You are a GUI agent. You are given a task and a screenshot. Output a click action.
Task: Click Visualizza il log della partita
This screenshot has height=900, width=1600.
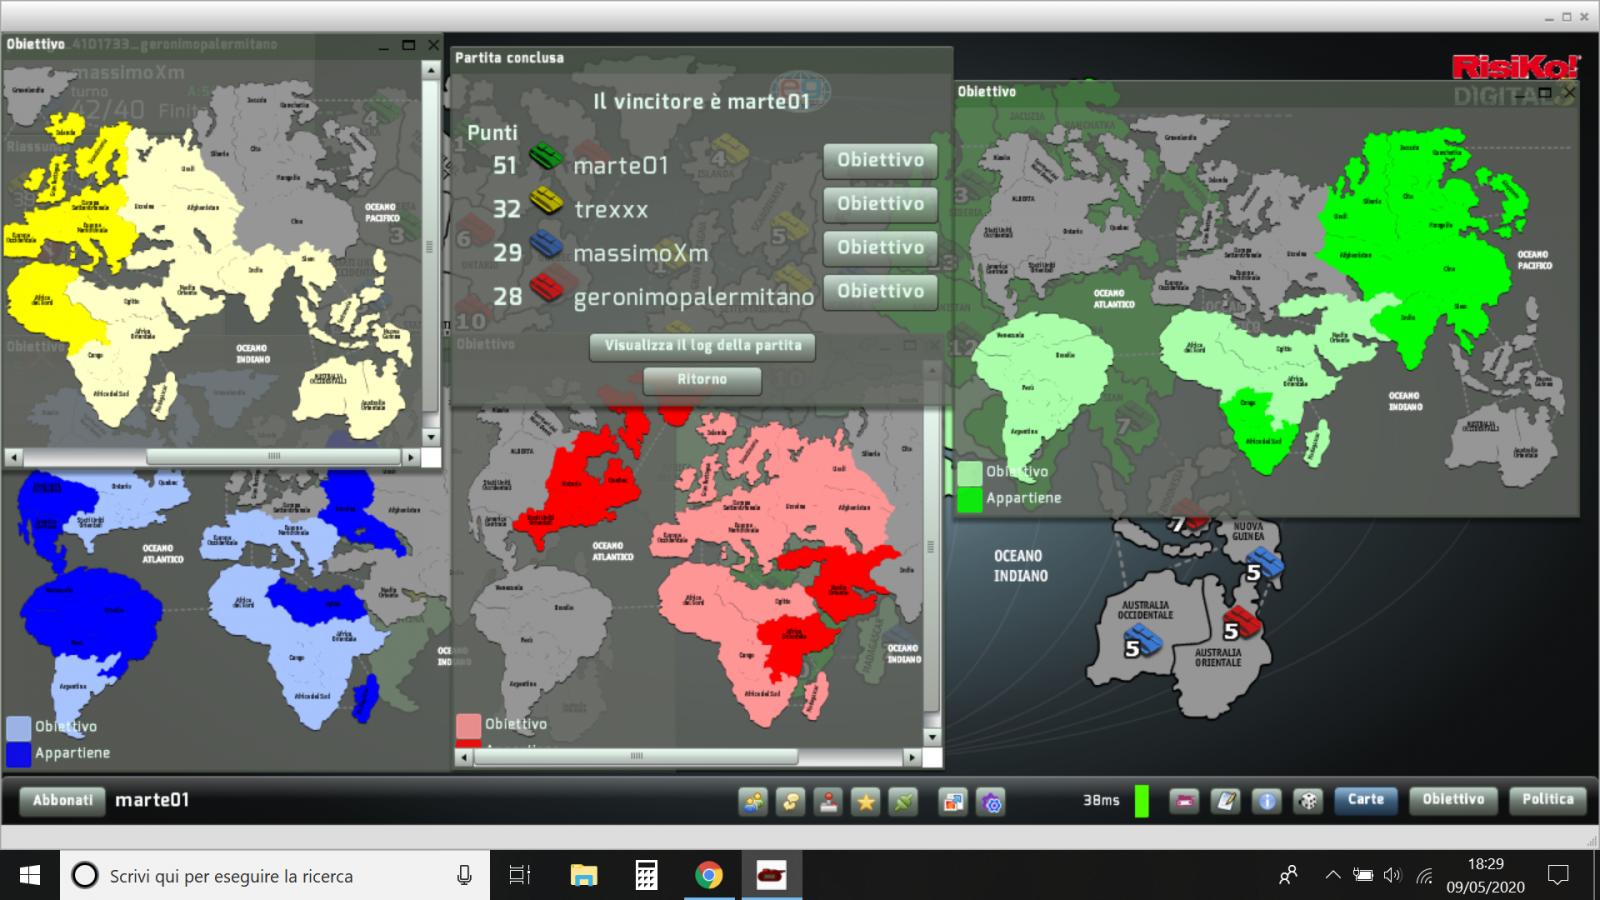[703, 346]
